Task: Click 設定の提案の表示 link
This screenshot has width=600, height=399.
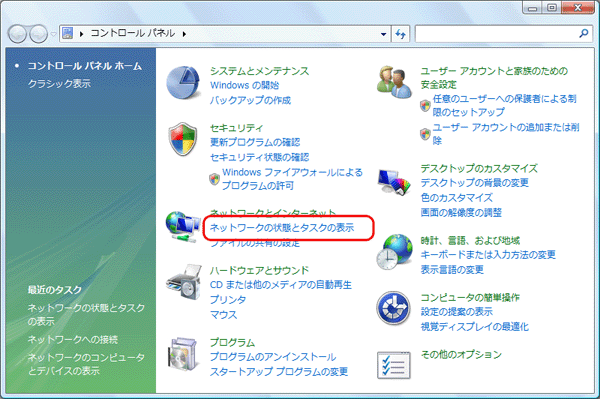Action: (457, 312)
